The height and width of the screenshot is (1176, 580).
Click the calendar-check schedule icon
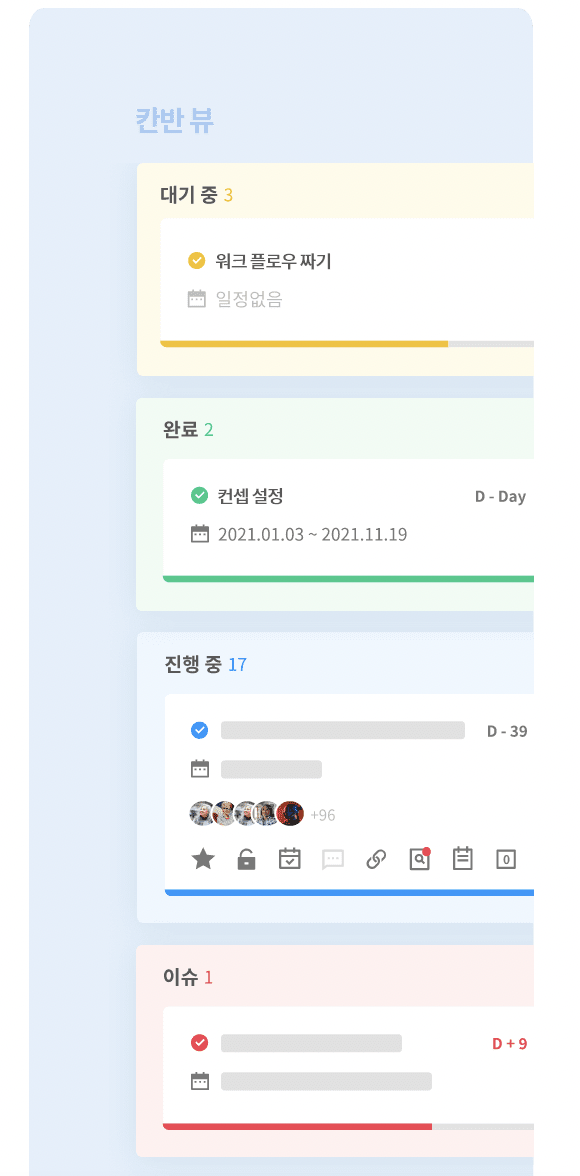pos(289,858)
